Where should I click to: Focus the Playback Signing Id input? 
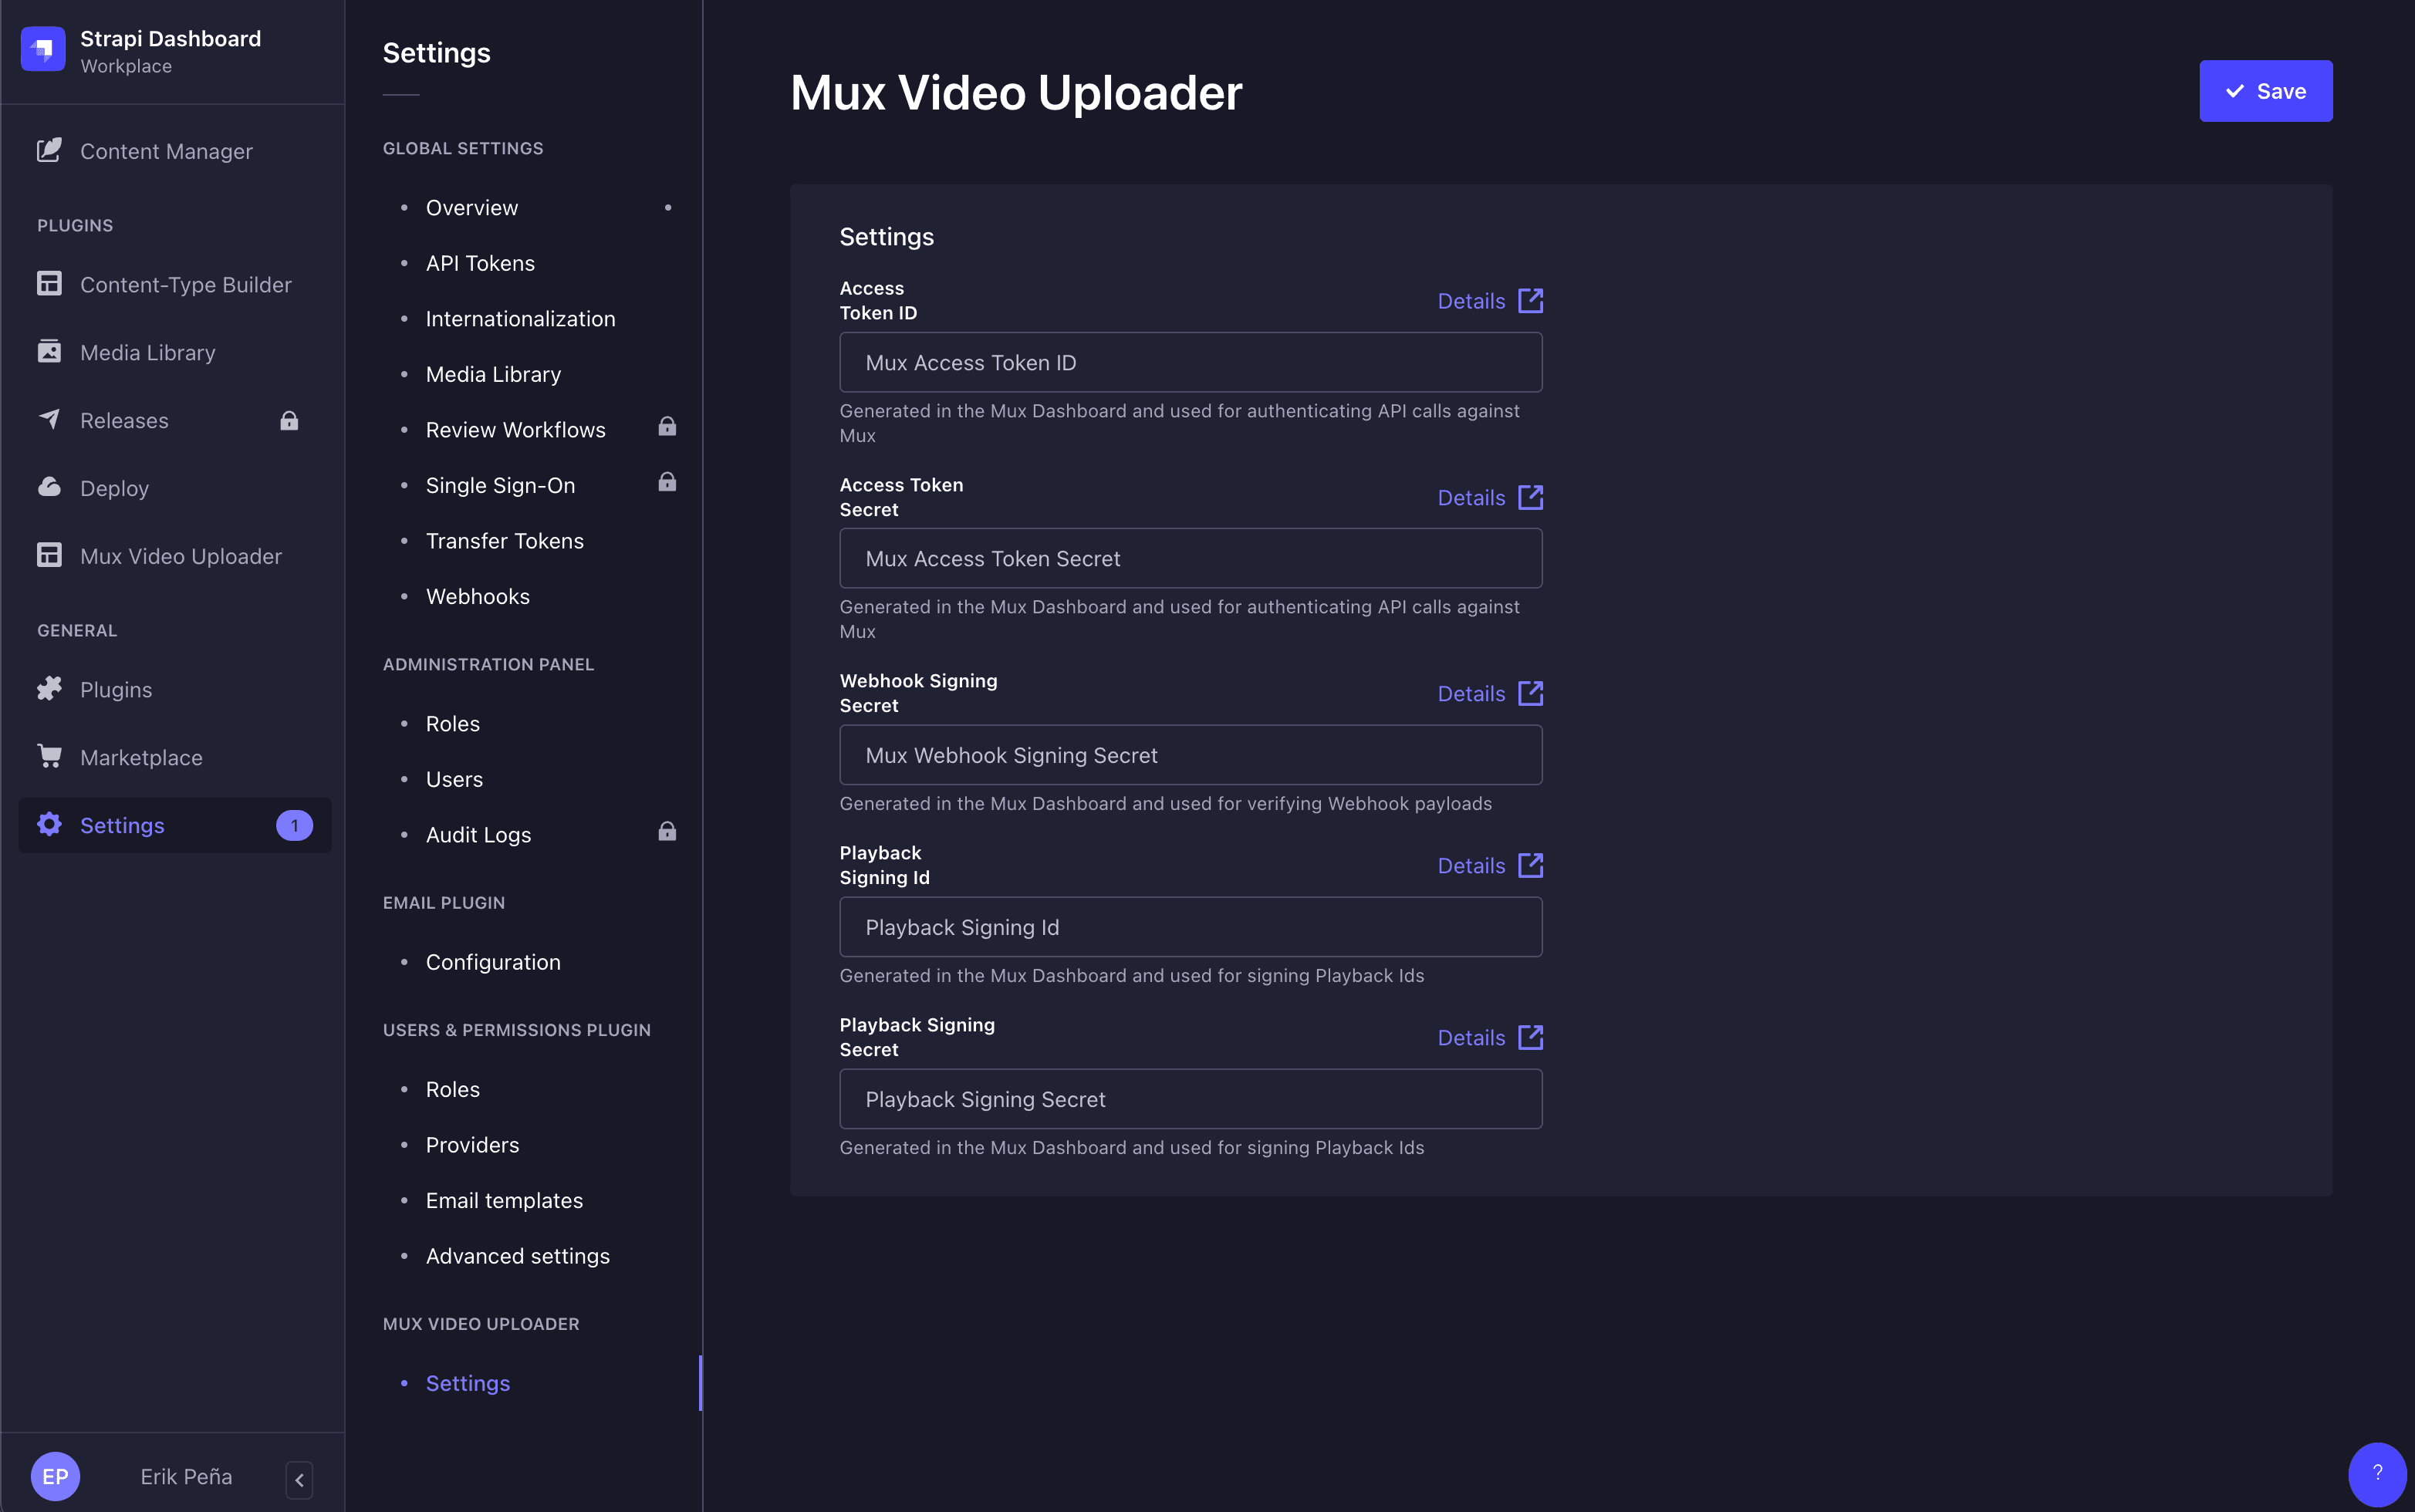[1190, 927]
